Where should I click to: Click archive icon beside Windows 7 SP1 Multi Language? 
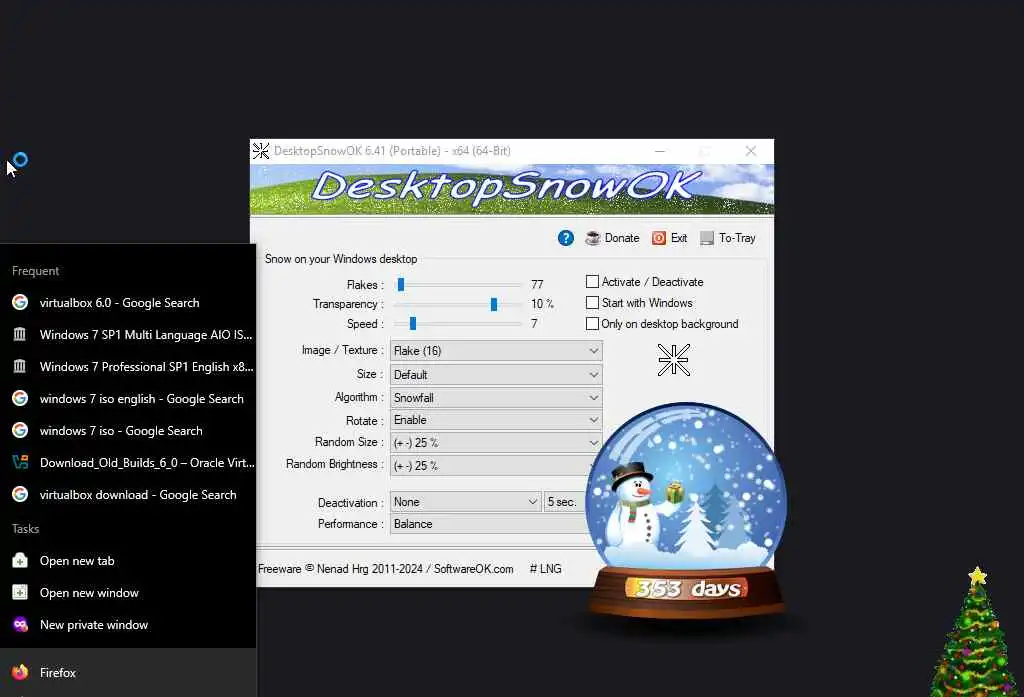[20, 334]
